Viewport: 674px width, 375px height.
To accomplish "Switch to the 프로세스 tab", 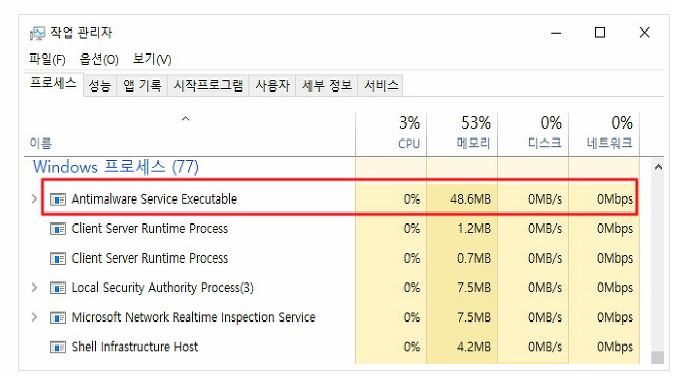I will (53, 83).
